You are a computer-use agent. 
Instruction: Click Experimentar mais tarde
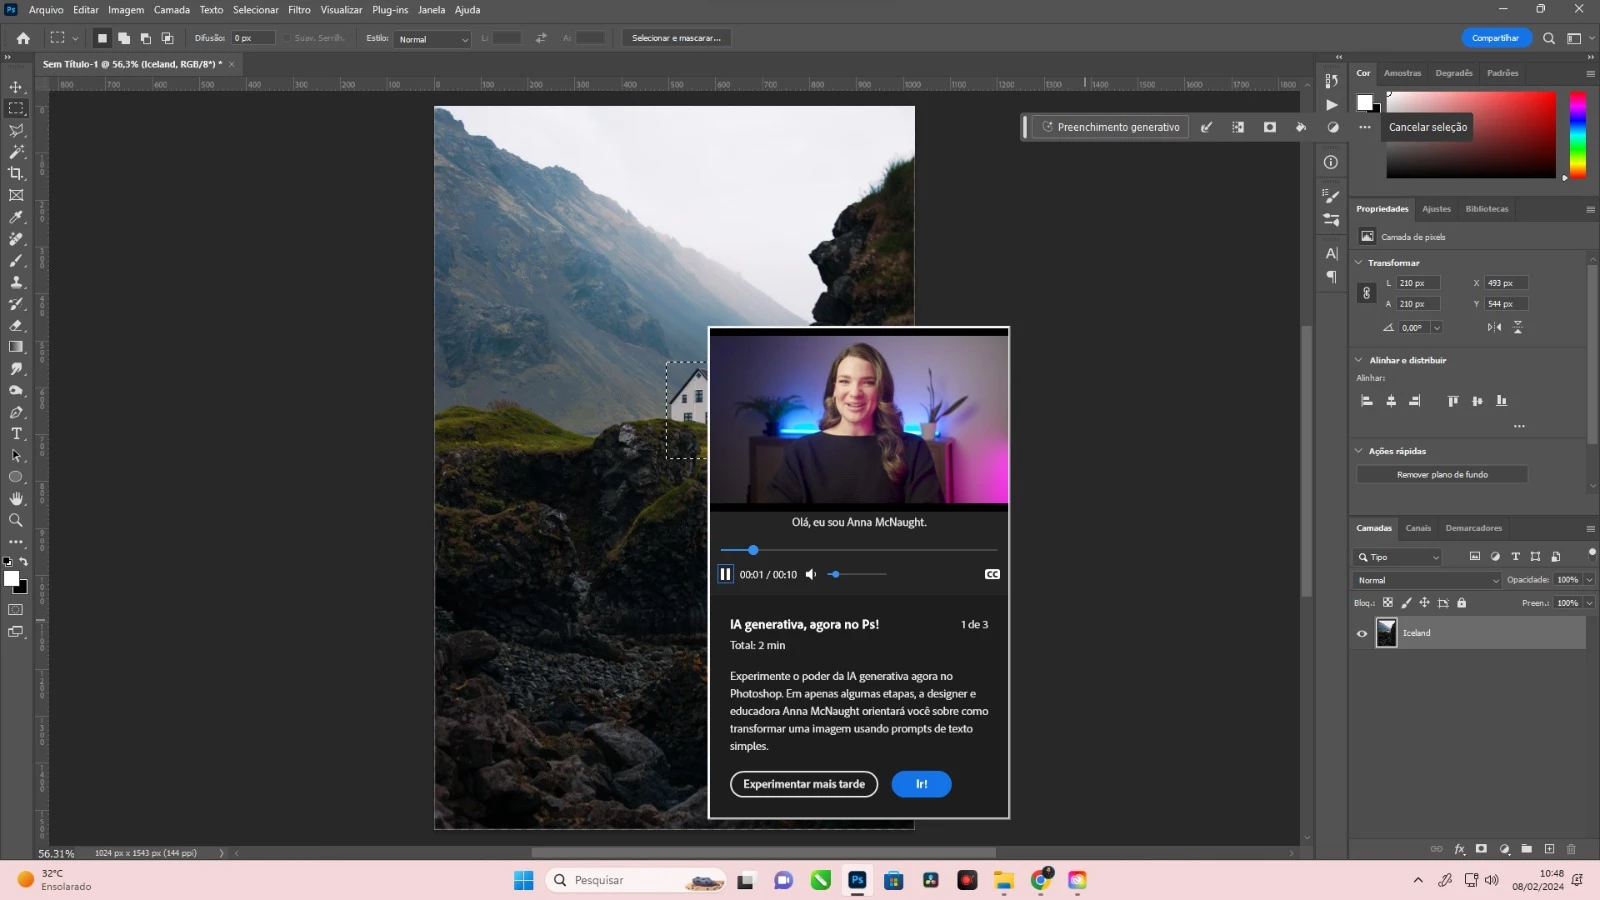click(804, 784)
